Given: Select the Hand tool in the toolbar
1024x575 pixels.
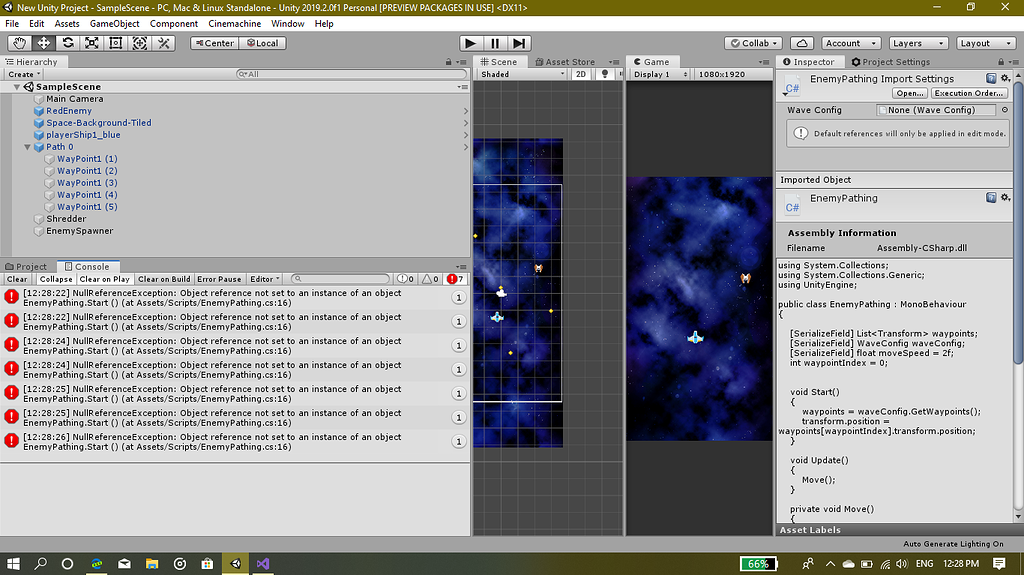Looking at the screenshot, I should coord(20,43).
